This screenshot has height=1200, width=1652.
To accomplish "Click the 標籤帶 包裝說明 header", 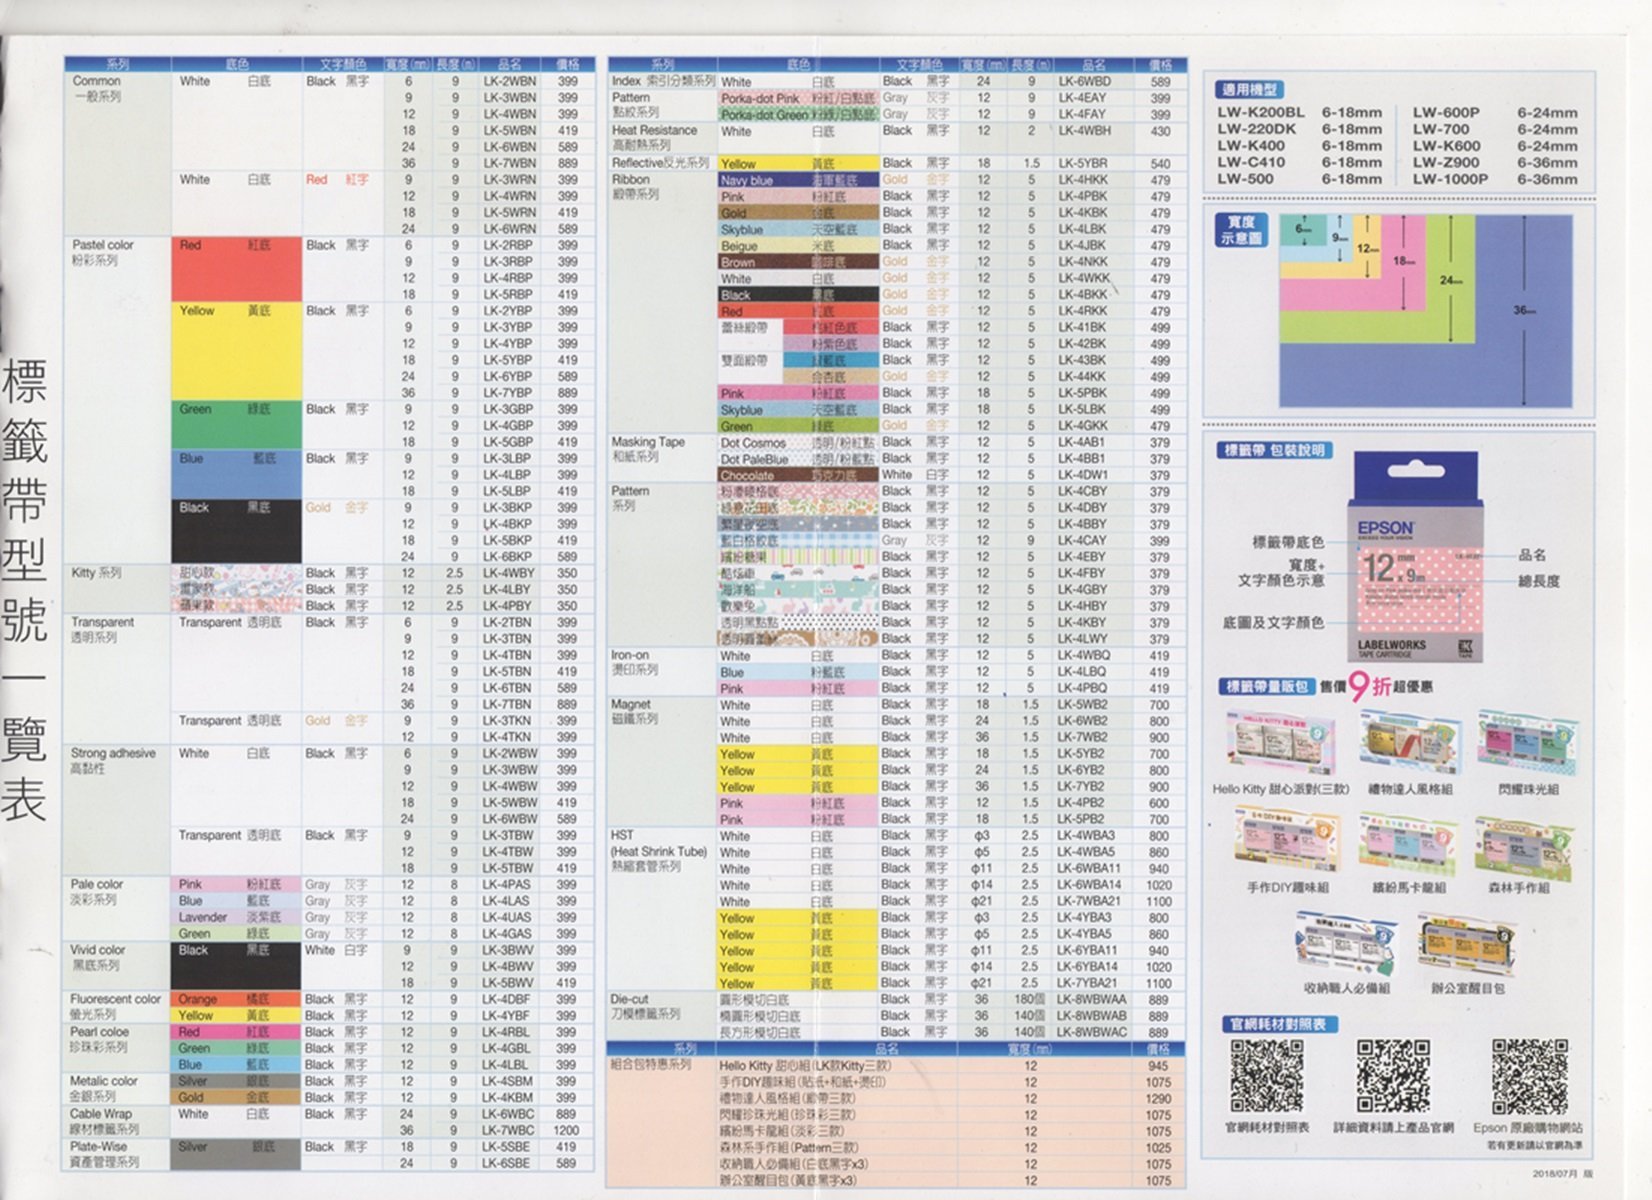I will pyautogui.click(x=1275, y=450).
